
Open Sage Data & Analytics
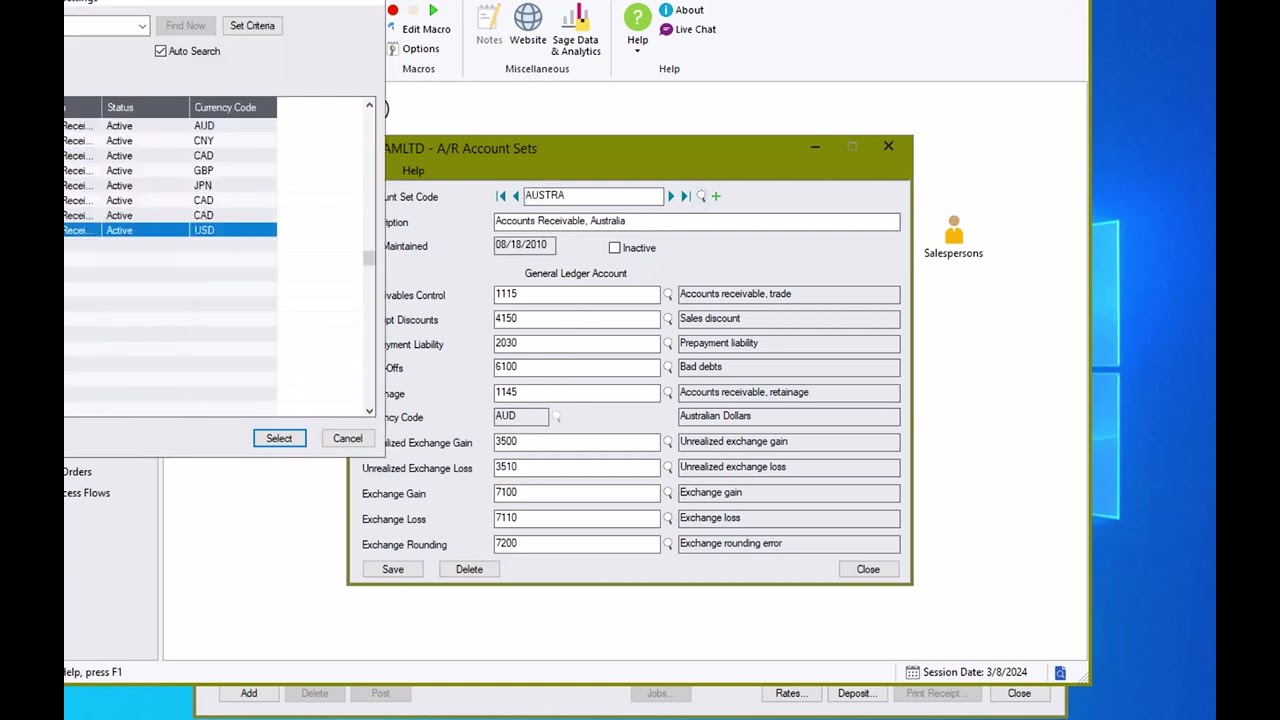tap(576, 30)
